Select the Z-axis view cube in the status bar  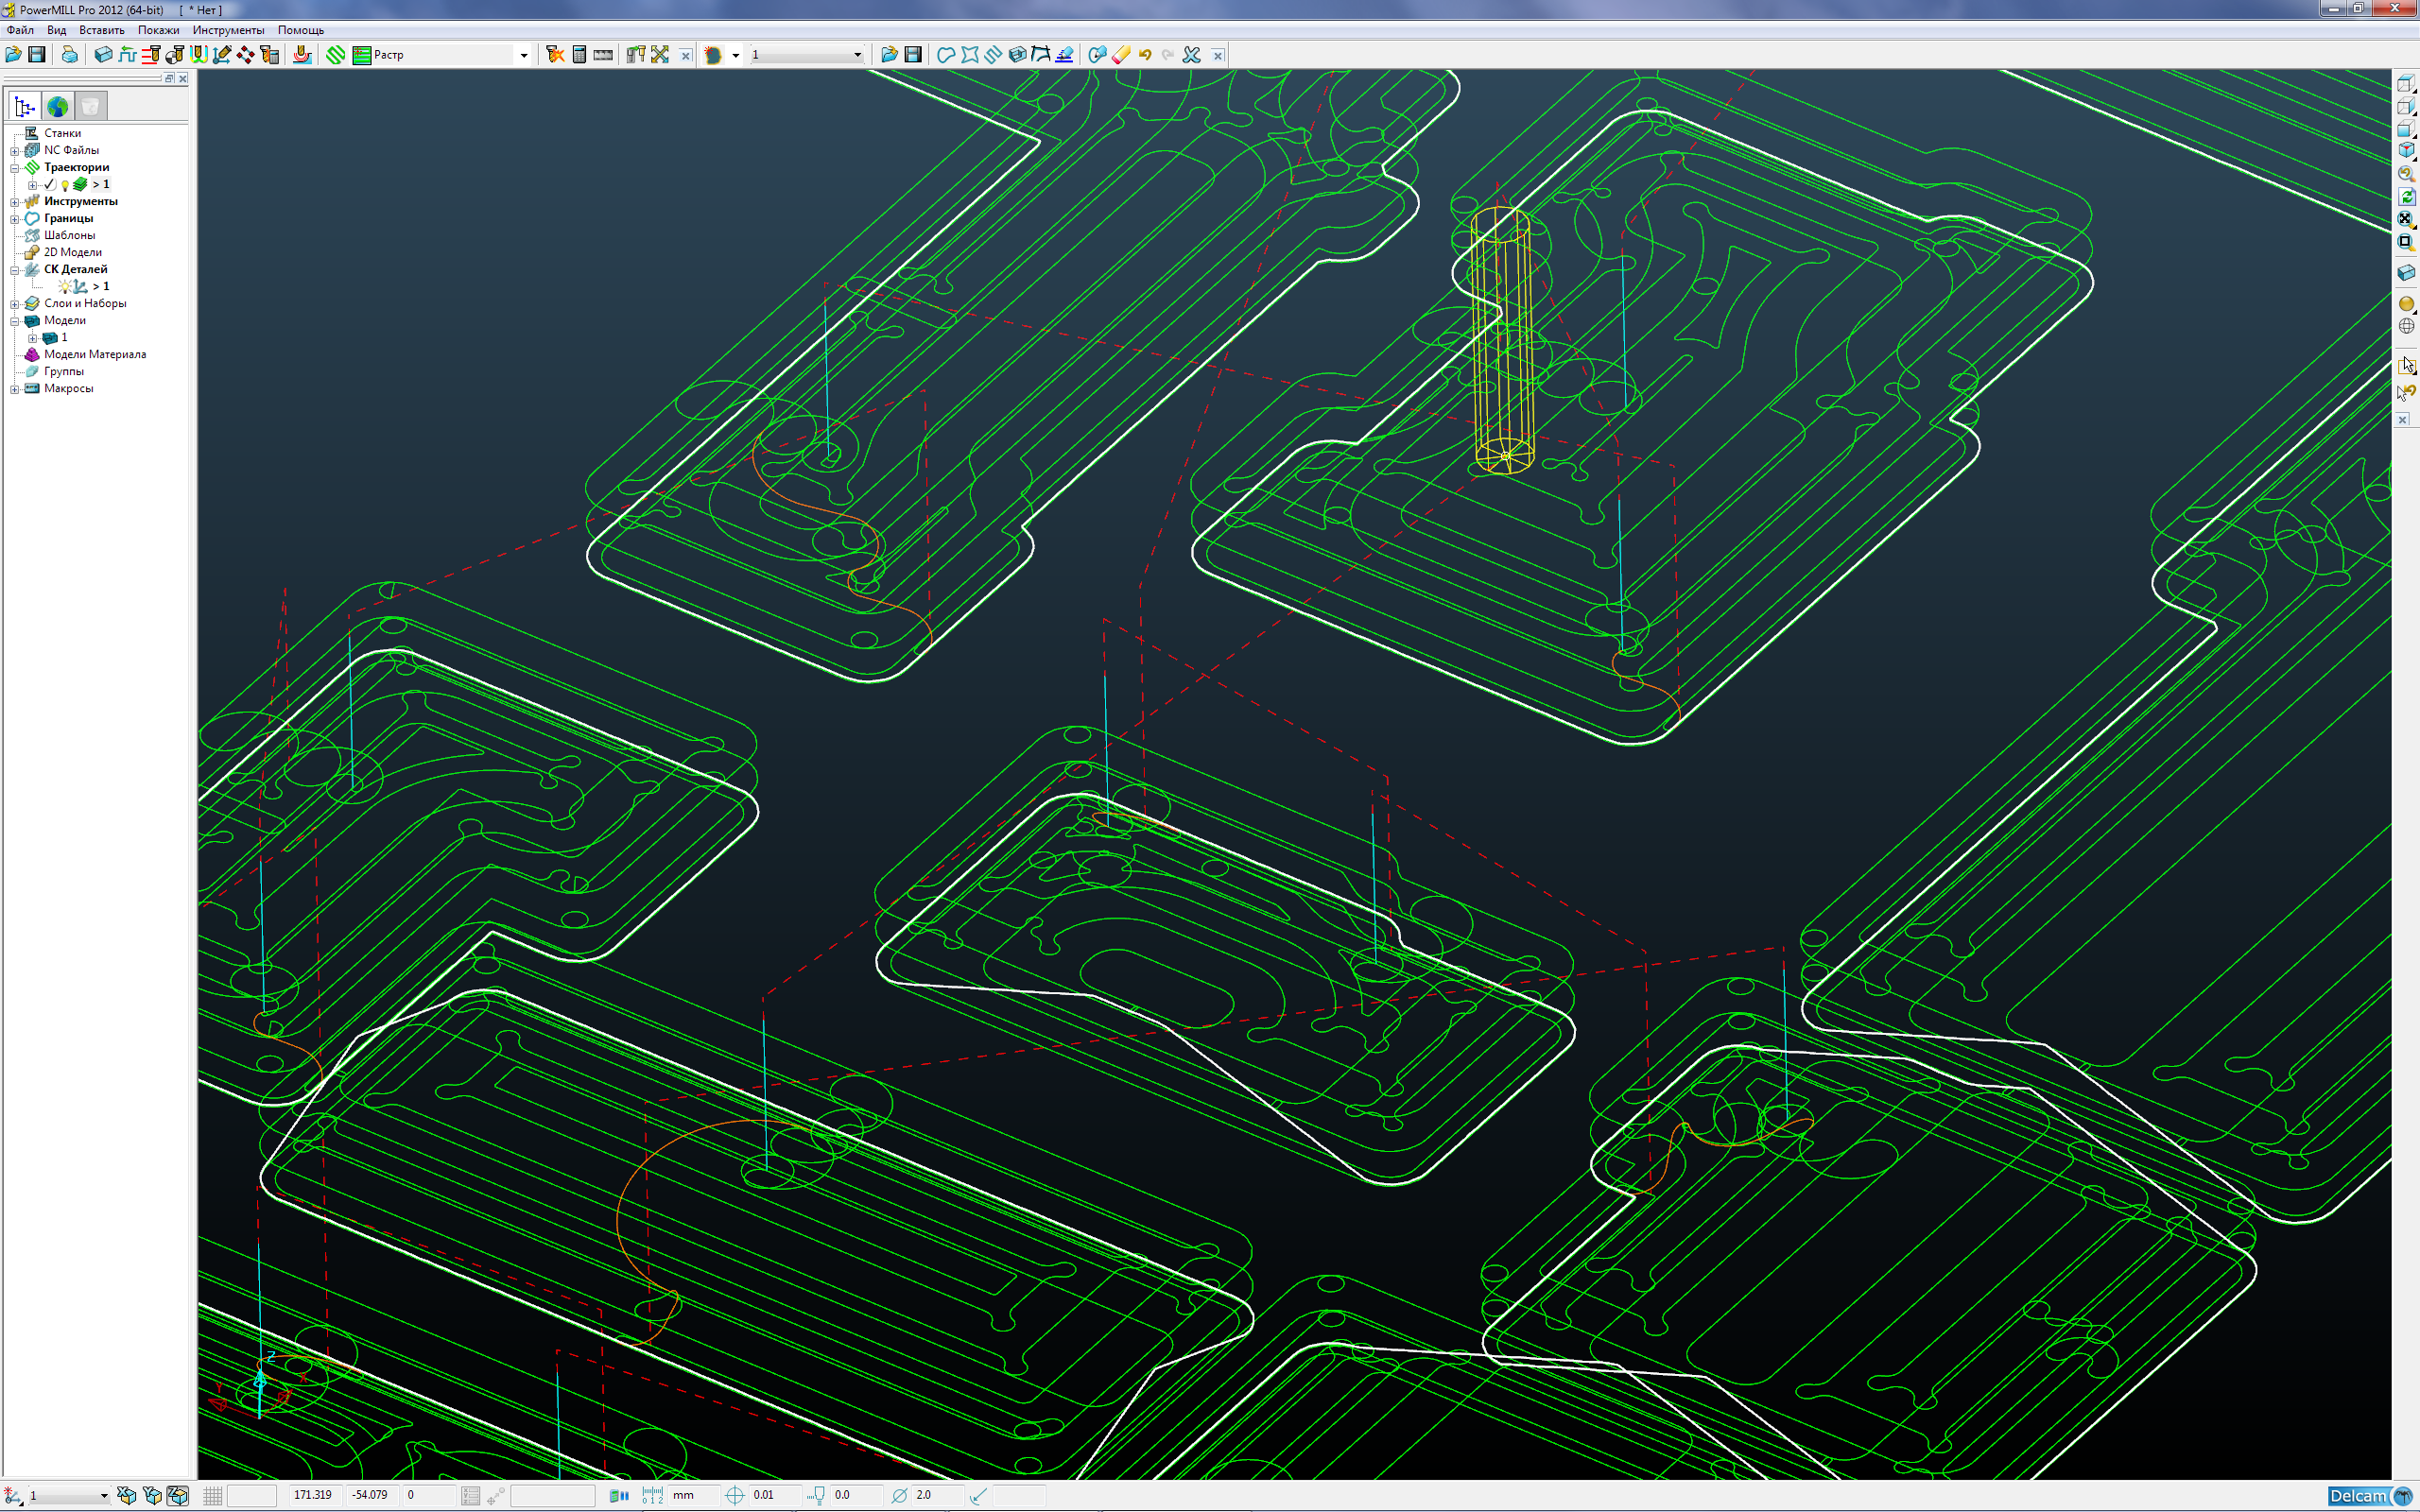[x=178, y=1495]
